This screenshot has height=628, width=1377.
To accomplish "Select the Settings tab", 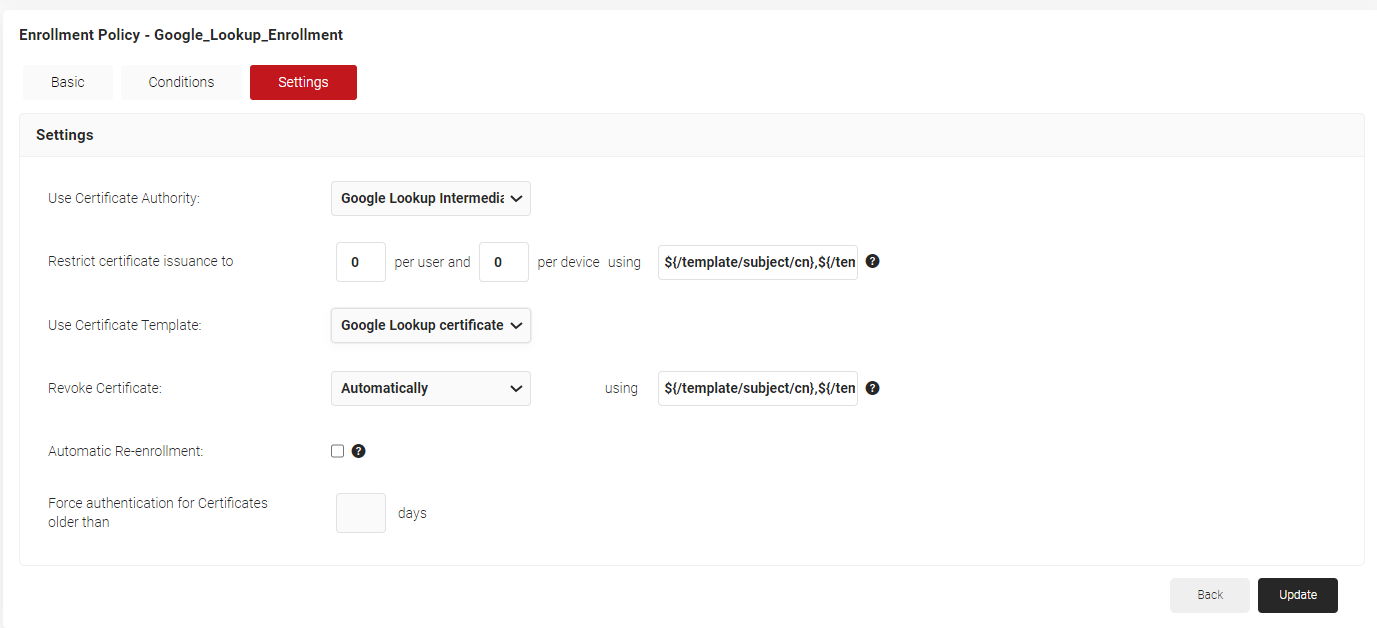I will coord(303,82).
